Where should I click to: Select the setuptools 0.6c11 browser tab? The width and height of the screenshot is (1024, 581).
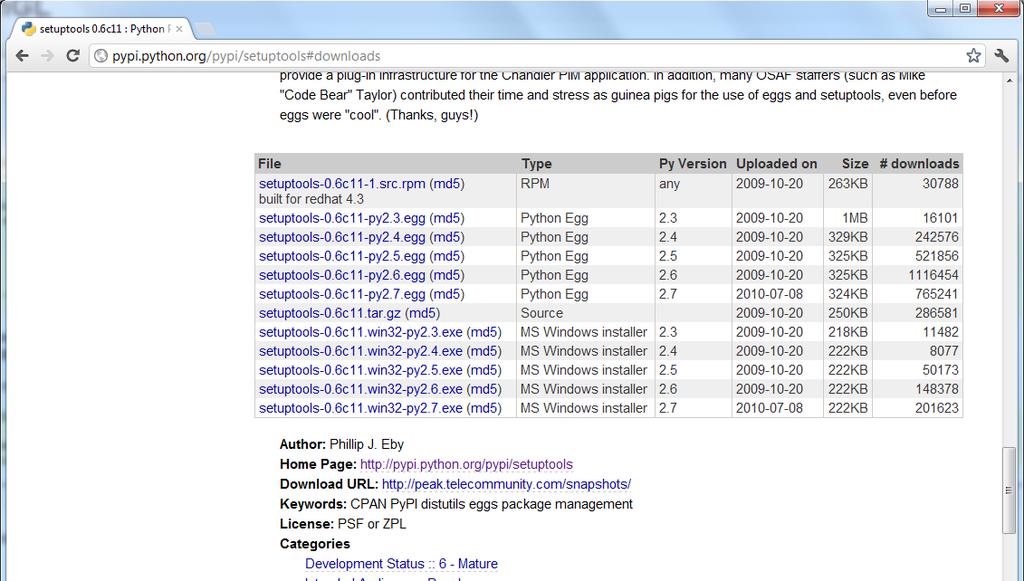coord(101,29)
